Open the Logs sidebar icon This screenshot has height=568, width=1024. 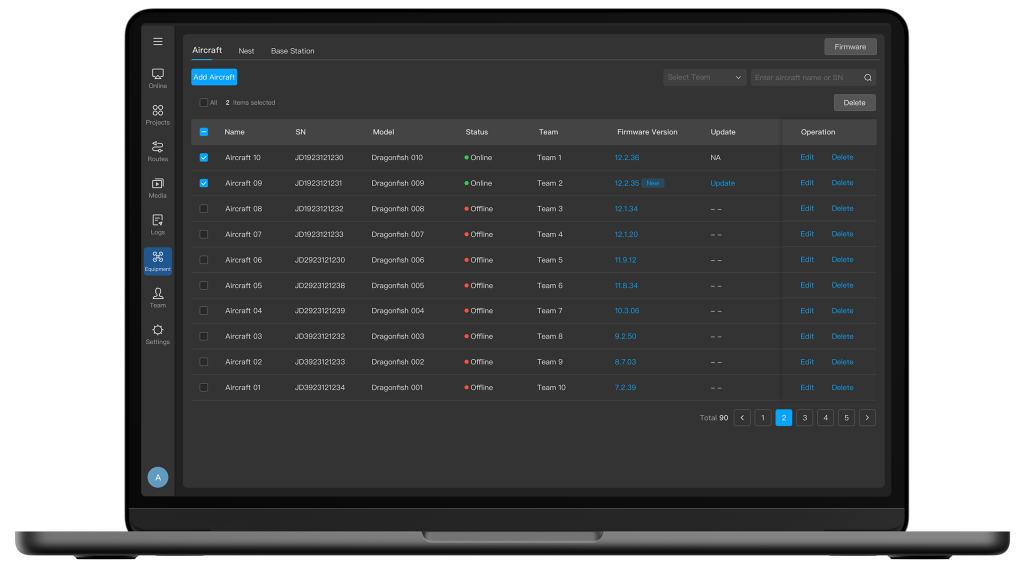(x=158, y=223)
